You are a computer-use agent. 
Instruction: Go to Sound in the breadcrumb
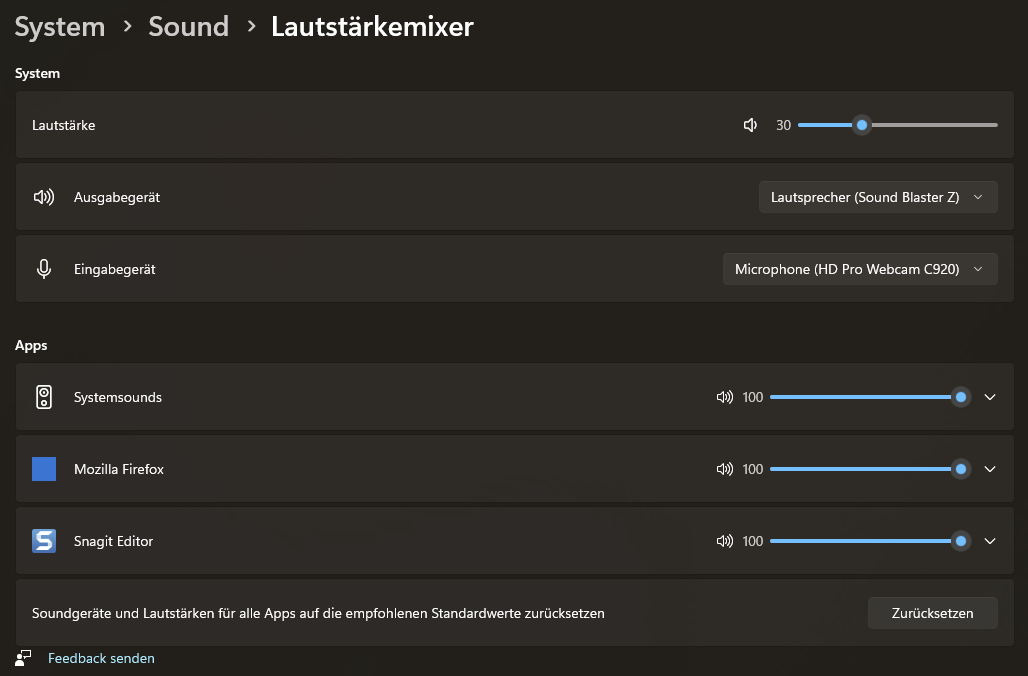tap(188, 26)
